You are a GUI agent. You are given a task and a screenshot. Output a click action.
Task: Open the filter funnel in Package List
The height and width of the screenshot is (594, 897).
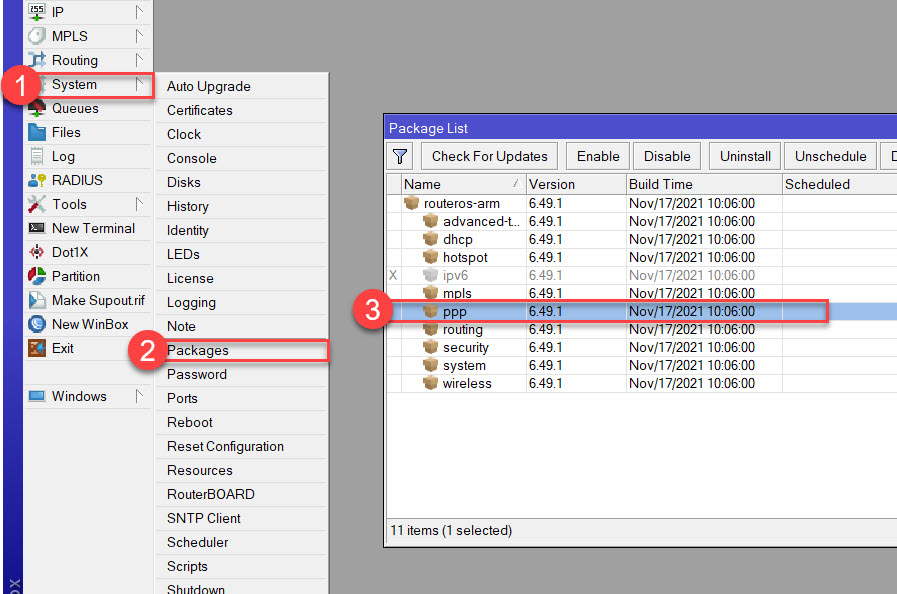400,156
